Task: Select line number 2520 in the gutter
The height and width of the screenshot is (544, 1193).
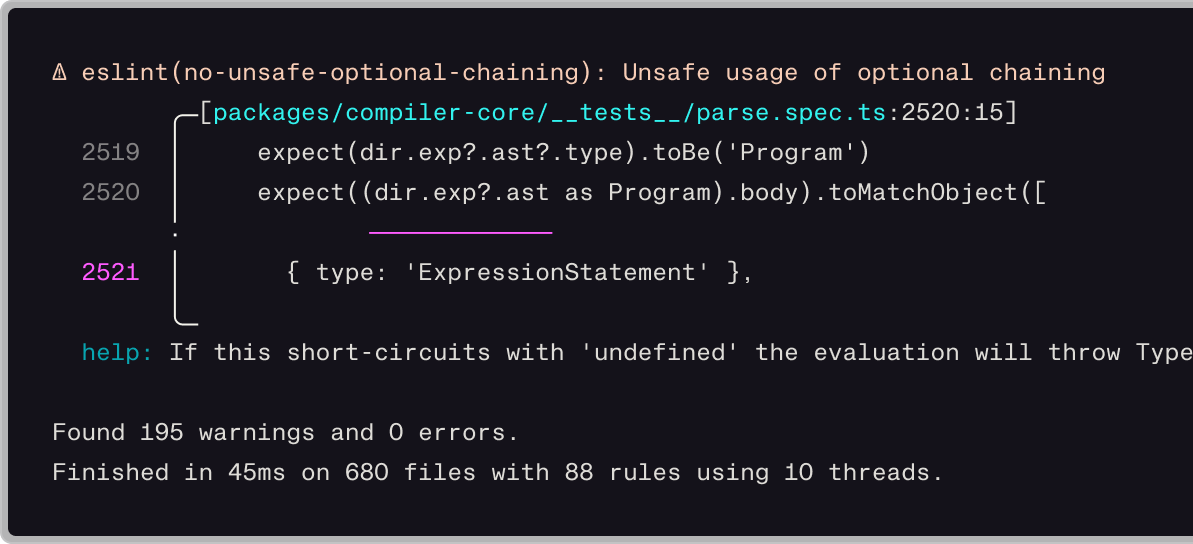Action: 111,192
